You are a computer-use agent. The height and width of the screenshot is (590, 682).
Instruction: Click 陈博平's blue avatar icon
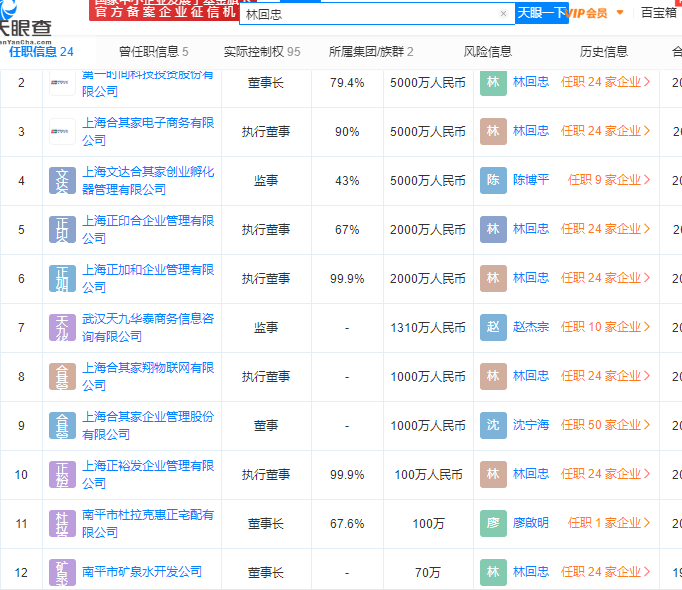493,180
